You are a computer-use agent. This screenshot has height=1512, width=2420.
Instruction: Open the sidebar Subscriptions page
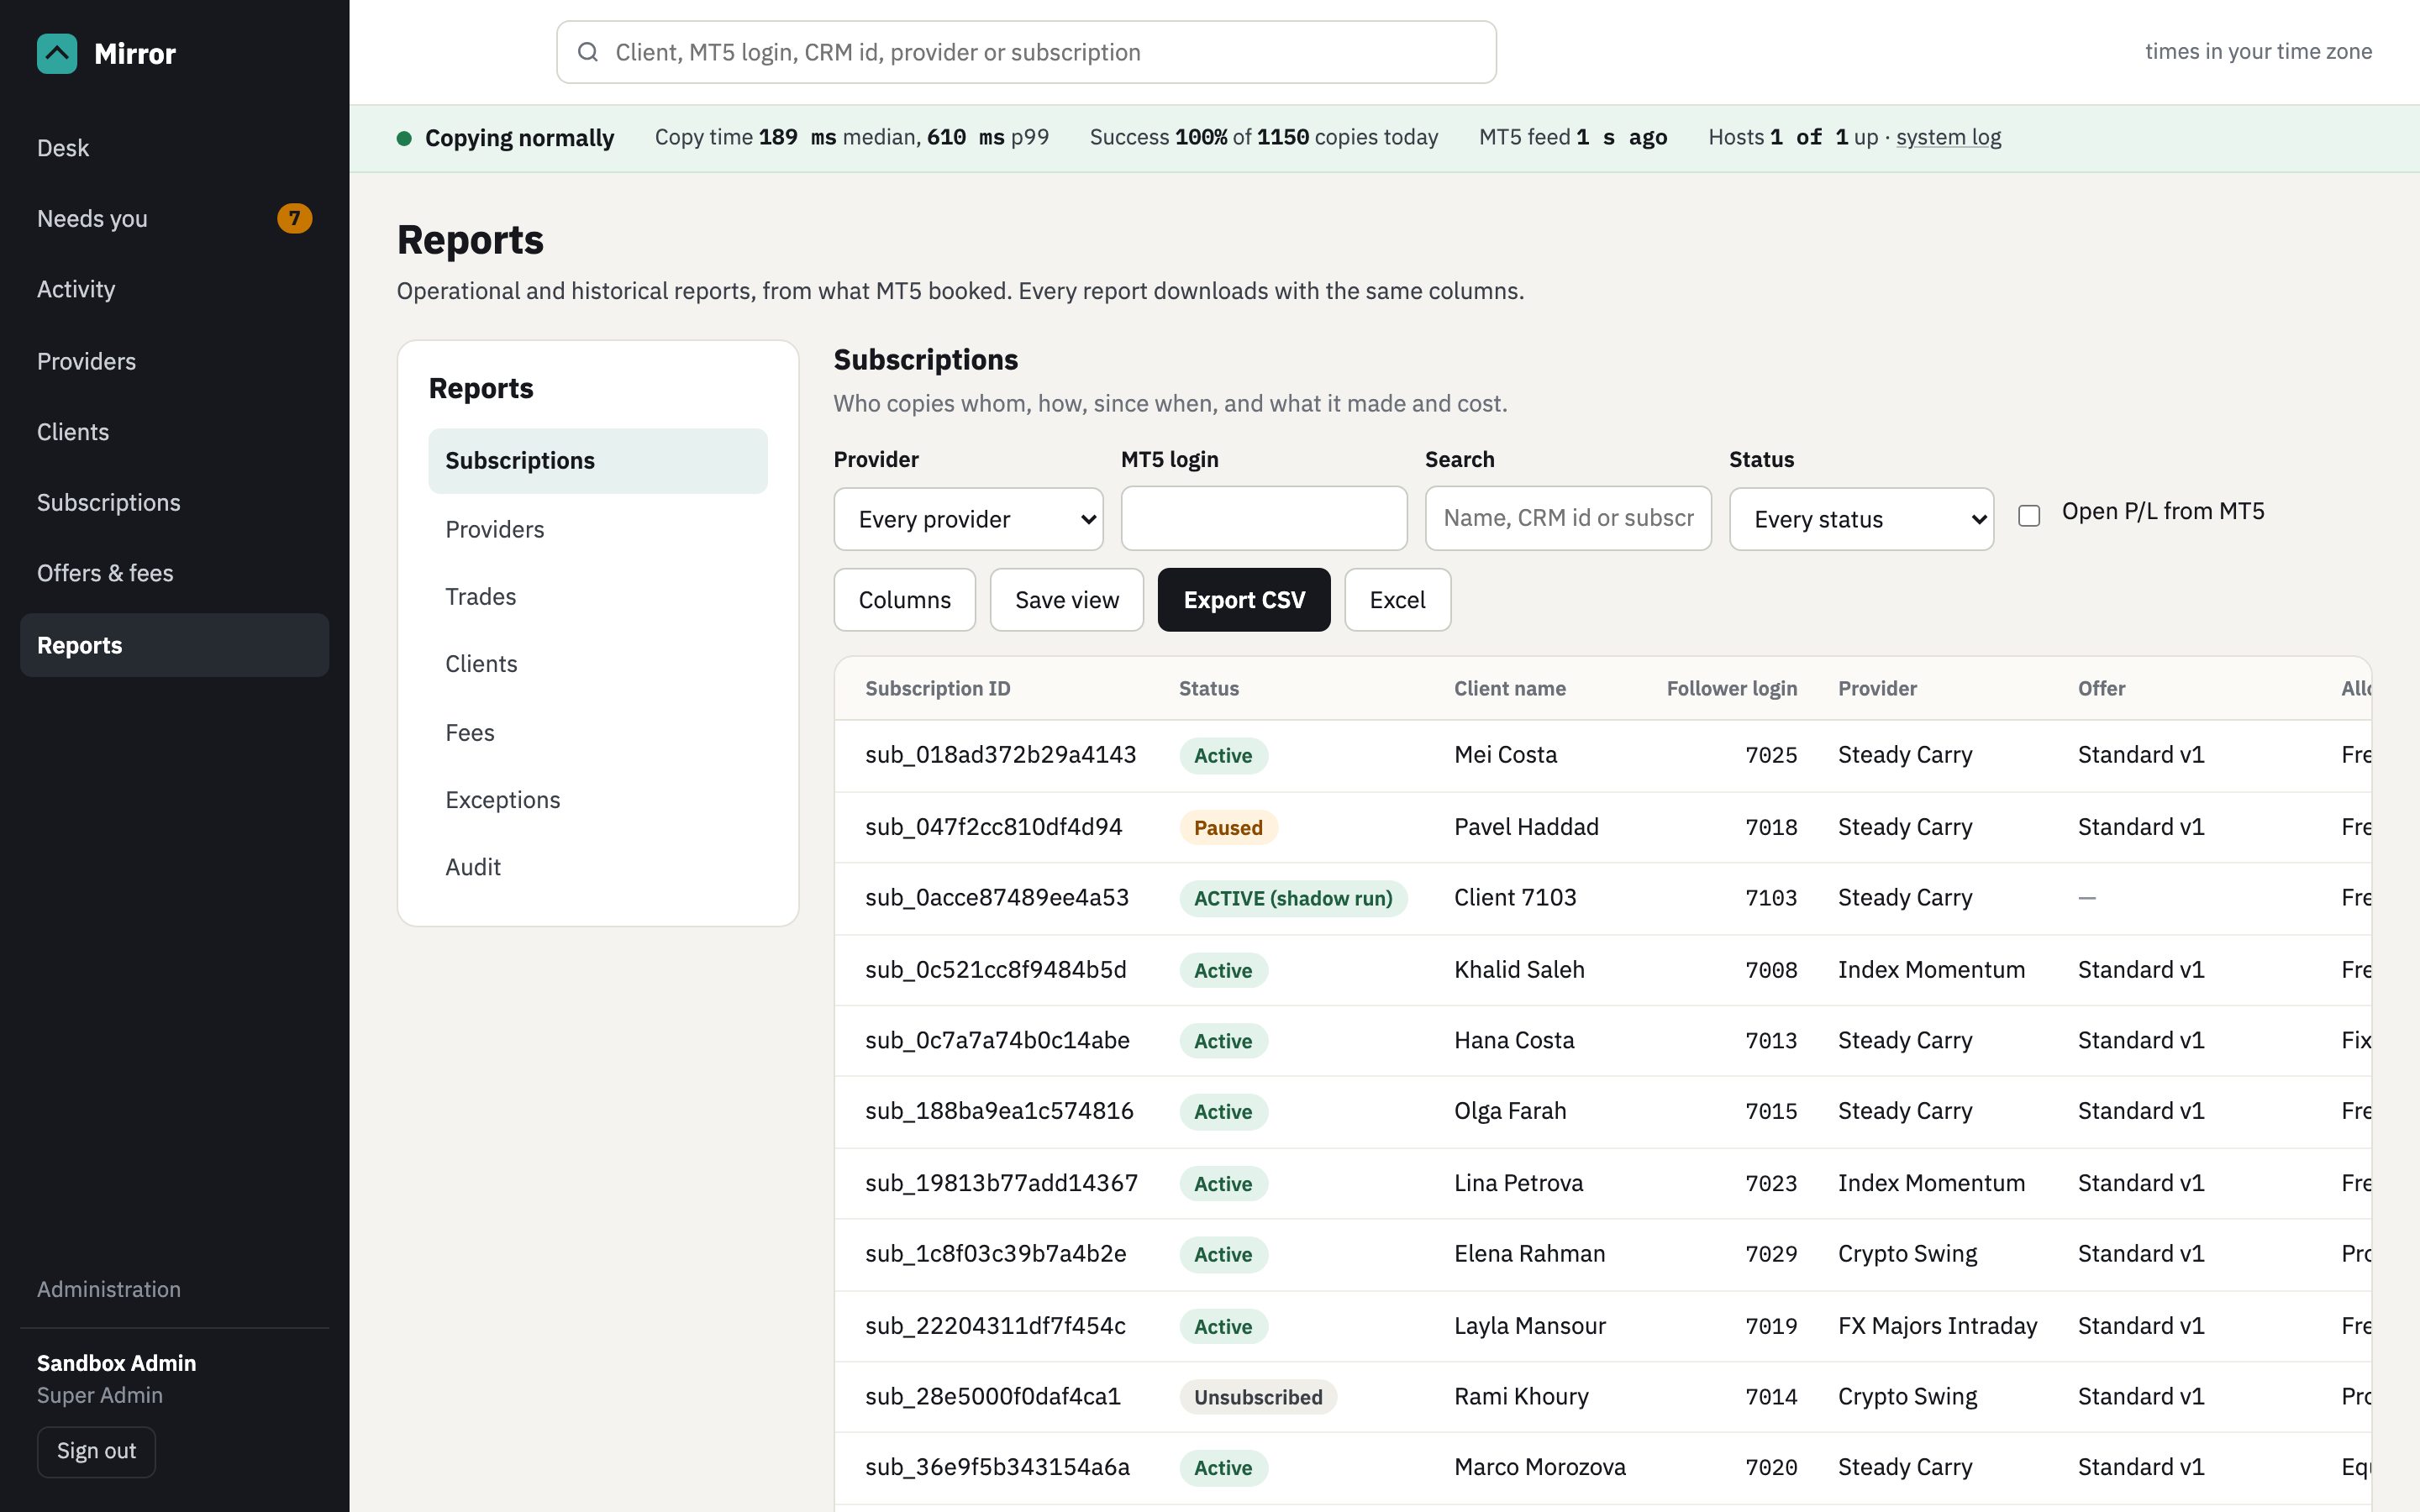[x=174, y=502]
